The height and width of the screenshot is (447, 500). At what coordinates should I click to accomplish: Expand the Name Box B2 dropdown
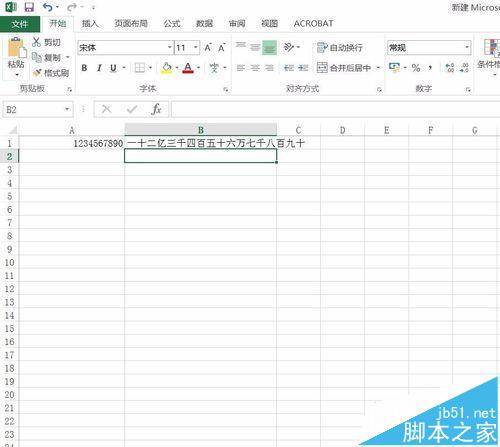pos(67,109)
